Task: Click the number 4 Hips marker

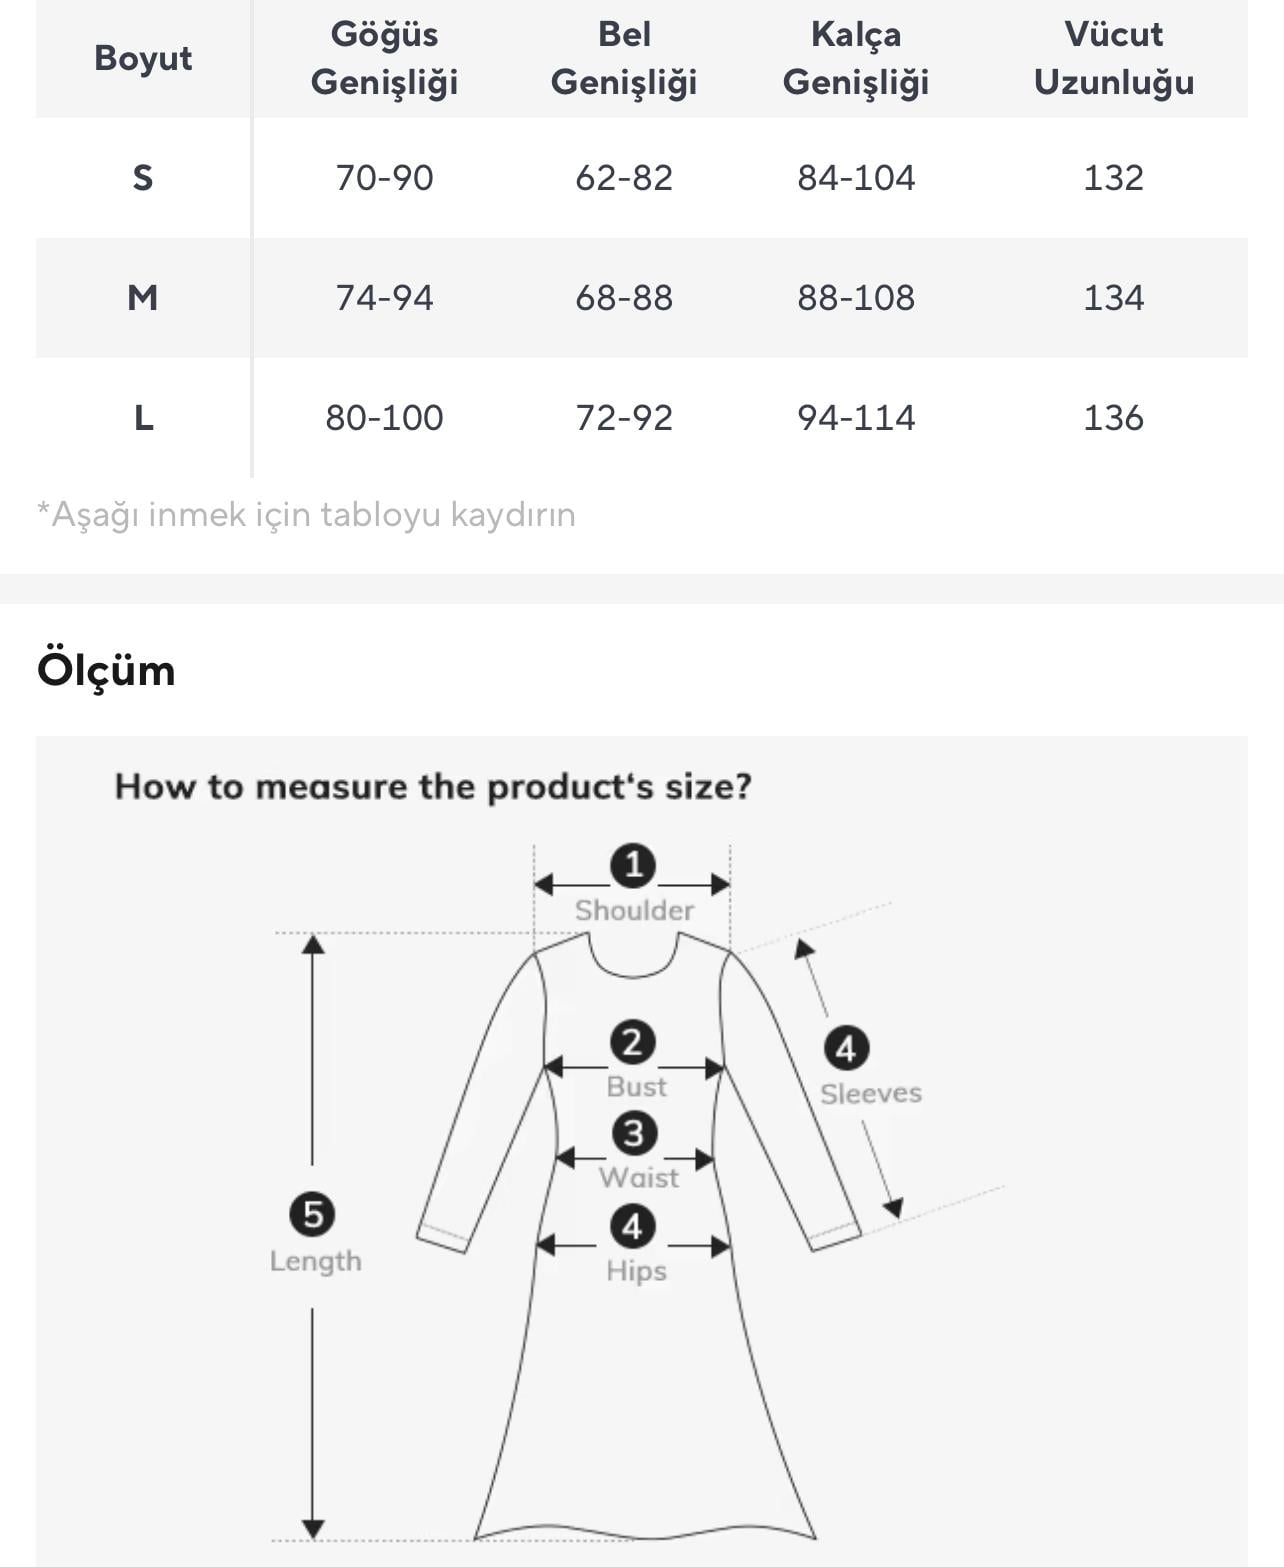Action: pos(633,1226)
